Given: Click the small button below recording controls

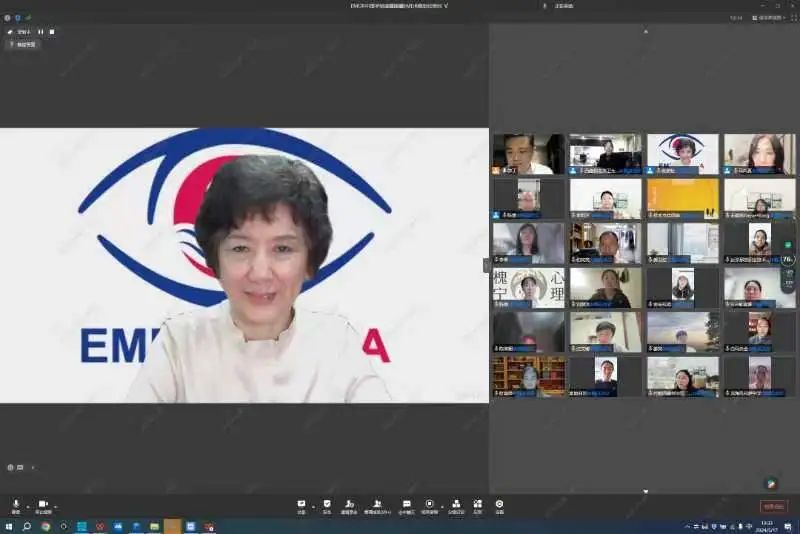Looking at the screenshot, I should (x=22, y=44).
